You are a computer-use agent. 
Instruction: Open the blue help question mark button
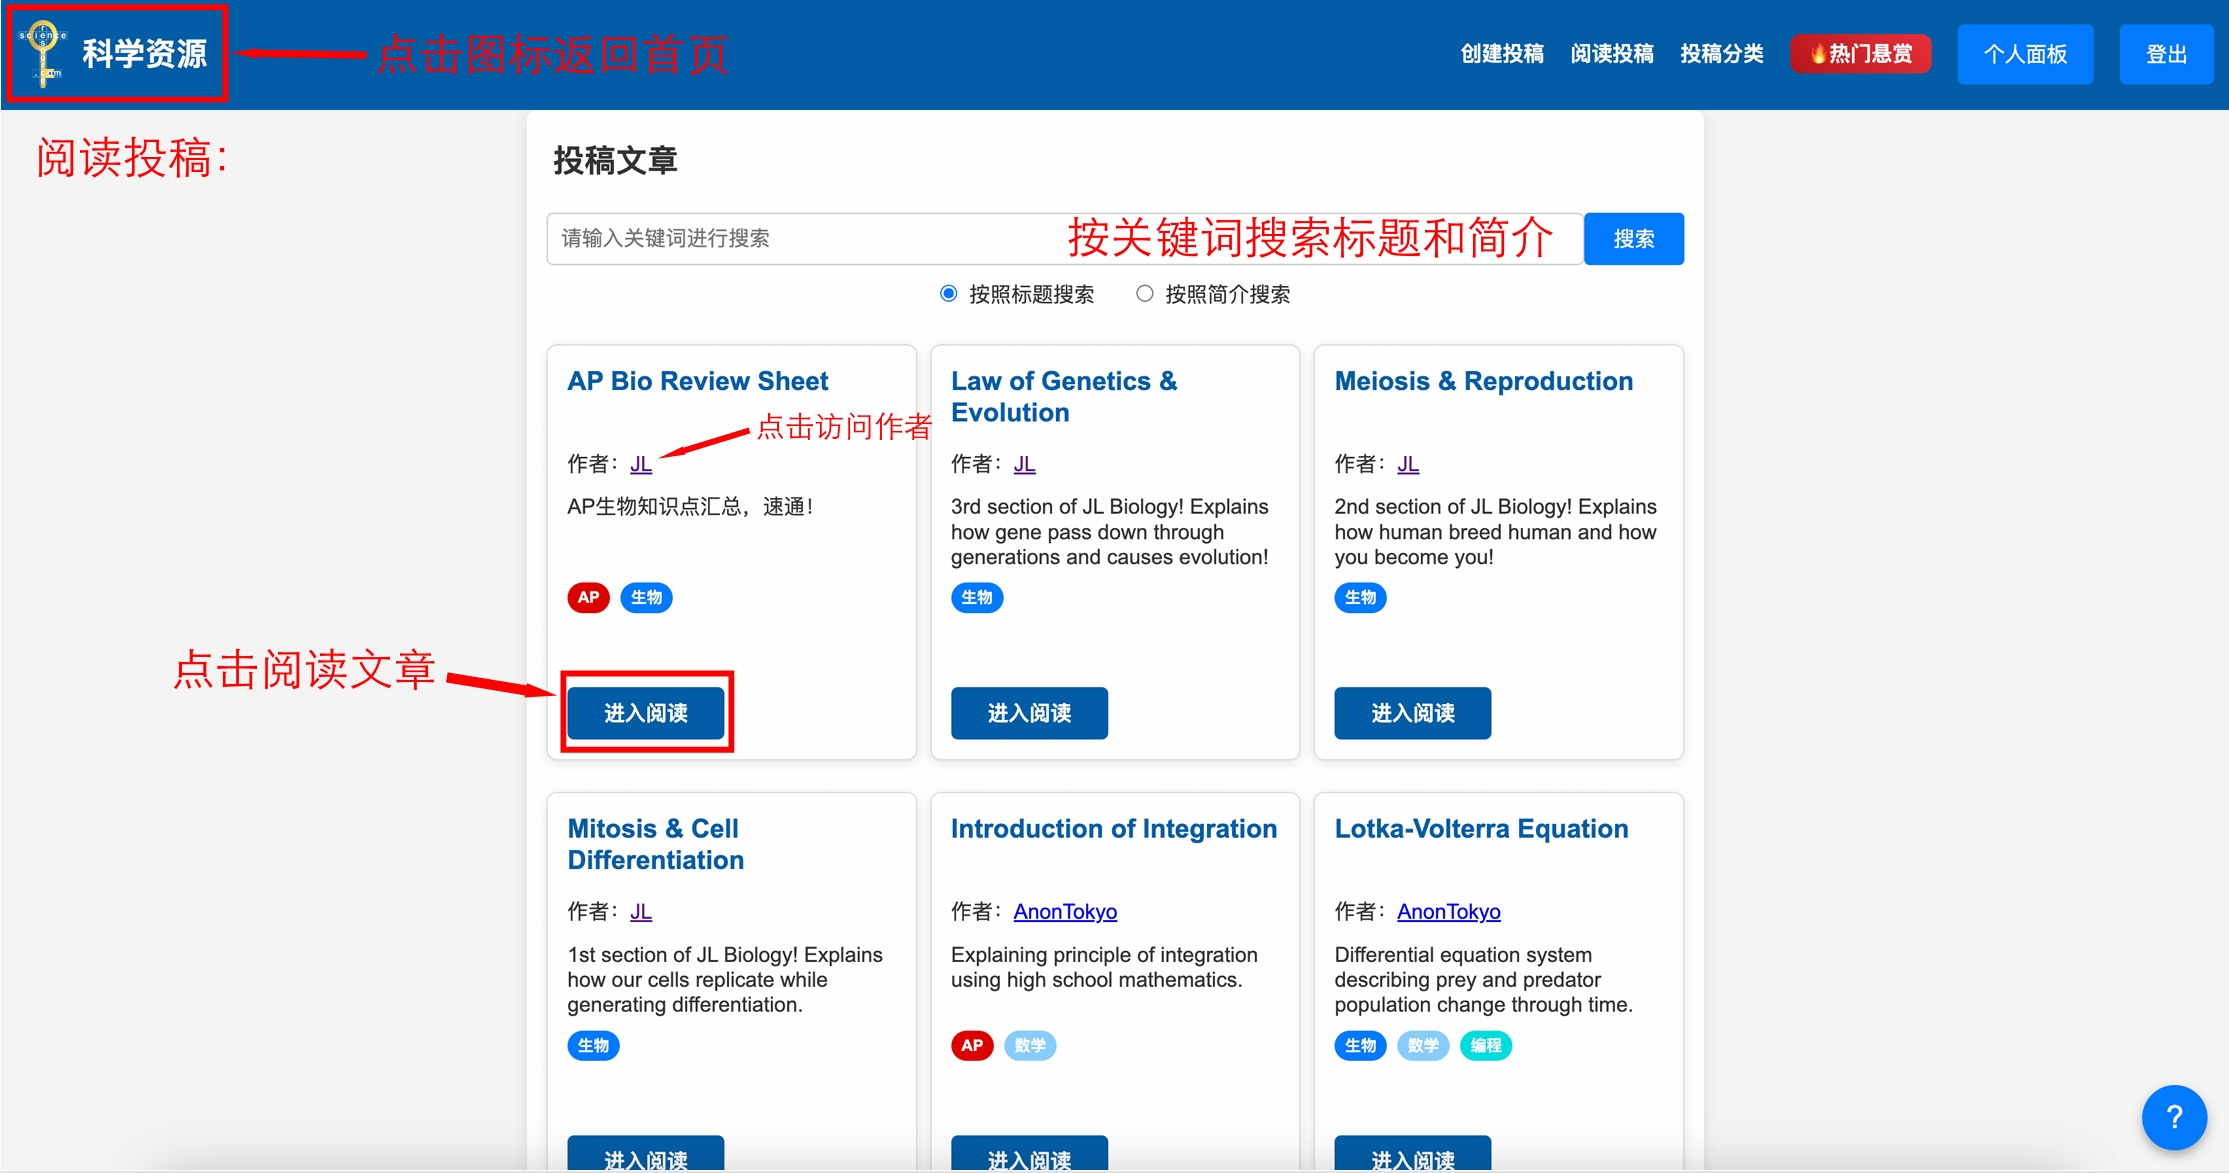pos(2173,1117)
